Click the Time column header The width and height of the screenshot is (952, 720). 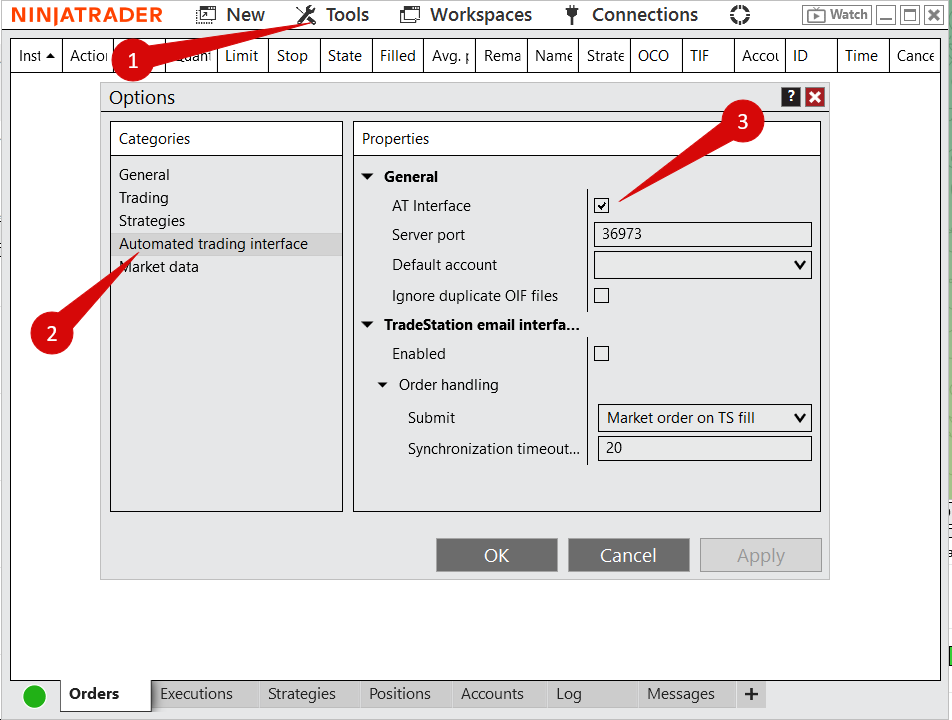(x=863, y=56)
